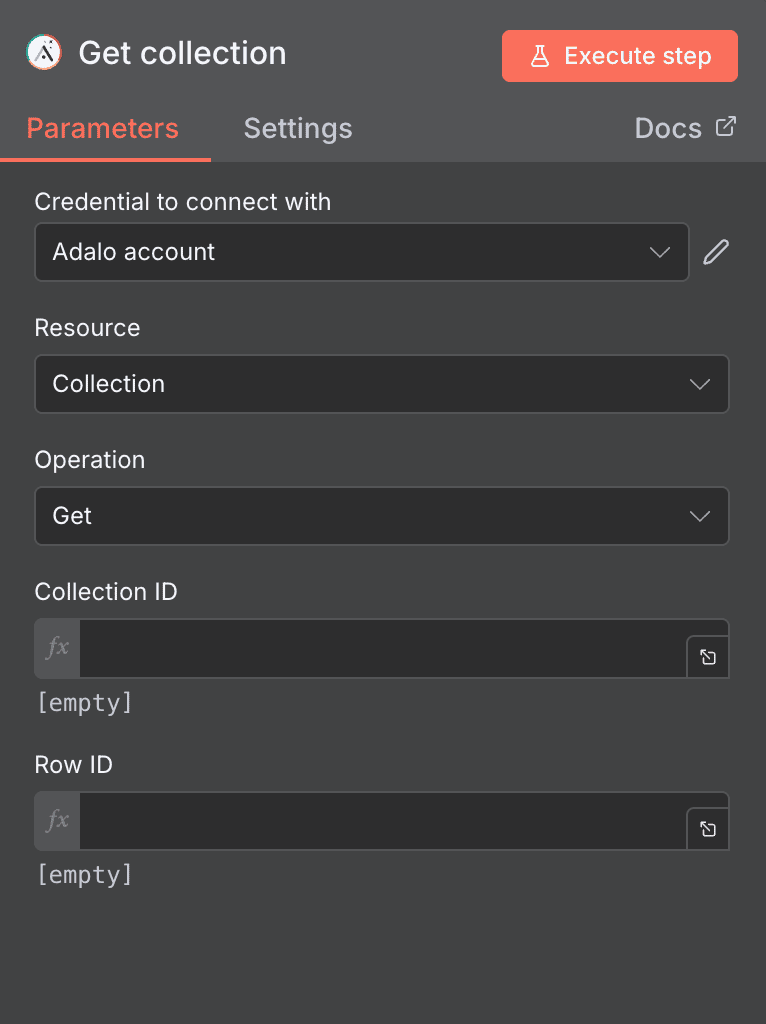The image size is (766, 1024).
Task: Click the chevron on the Adalo account selector
Action: click(659, 252)
